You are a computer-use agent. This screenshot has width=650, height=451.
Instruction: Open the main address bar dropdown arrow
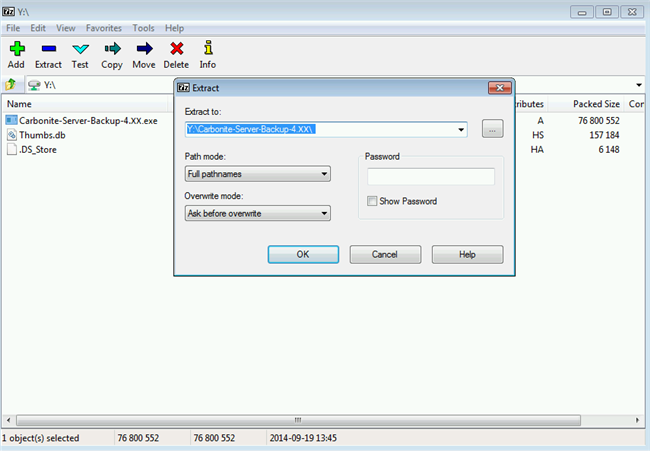point(639,85)
